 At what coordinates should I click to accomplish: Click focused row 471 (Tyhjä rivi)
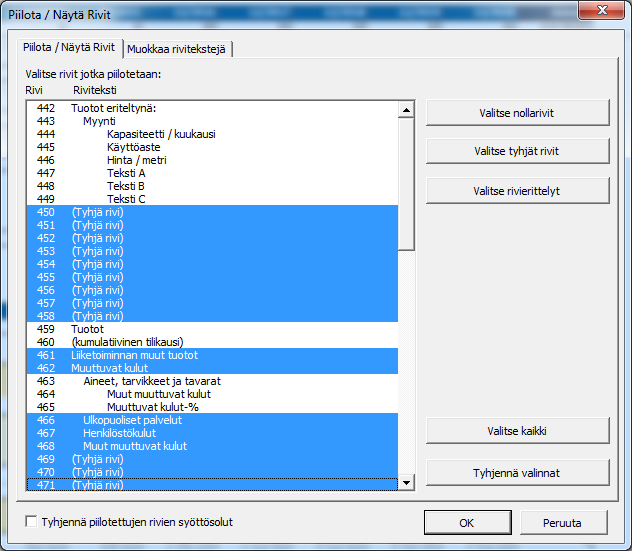click(x=212, y=484)
